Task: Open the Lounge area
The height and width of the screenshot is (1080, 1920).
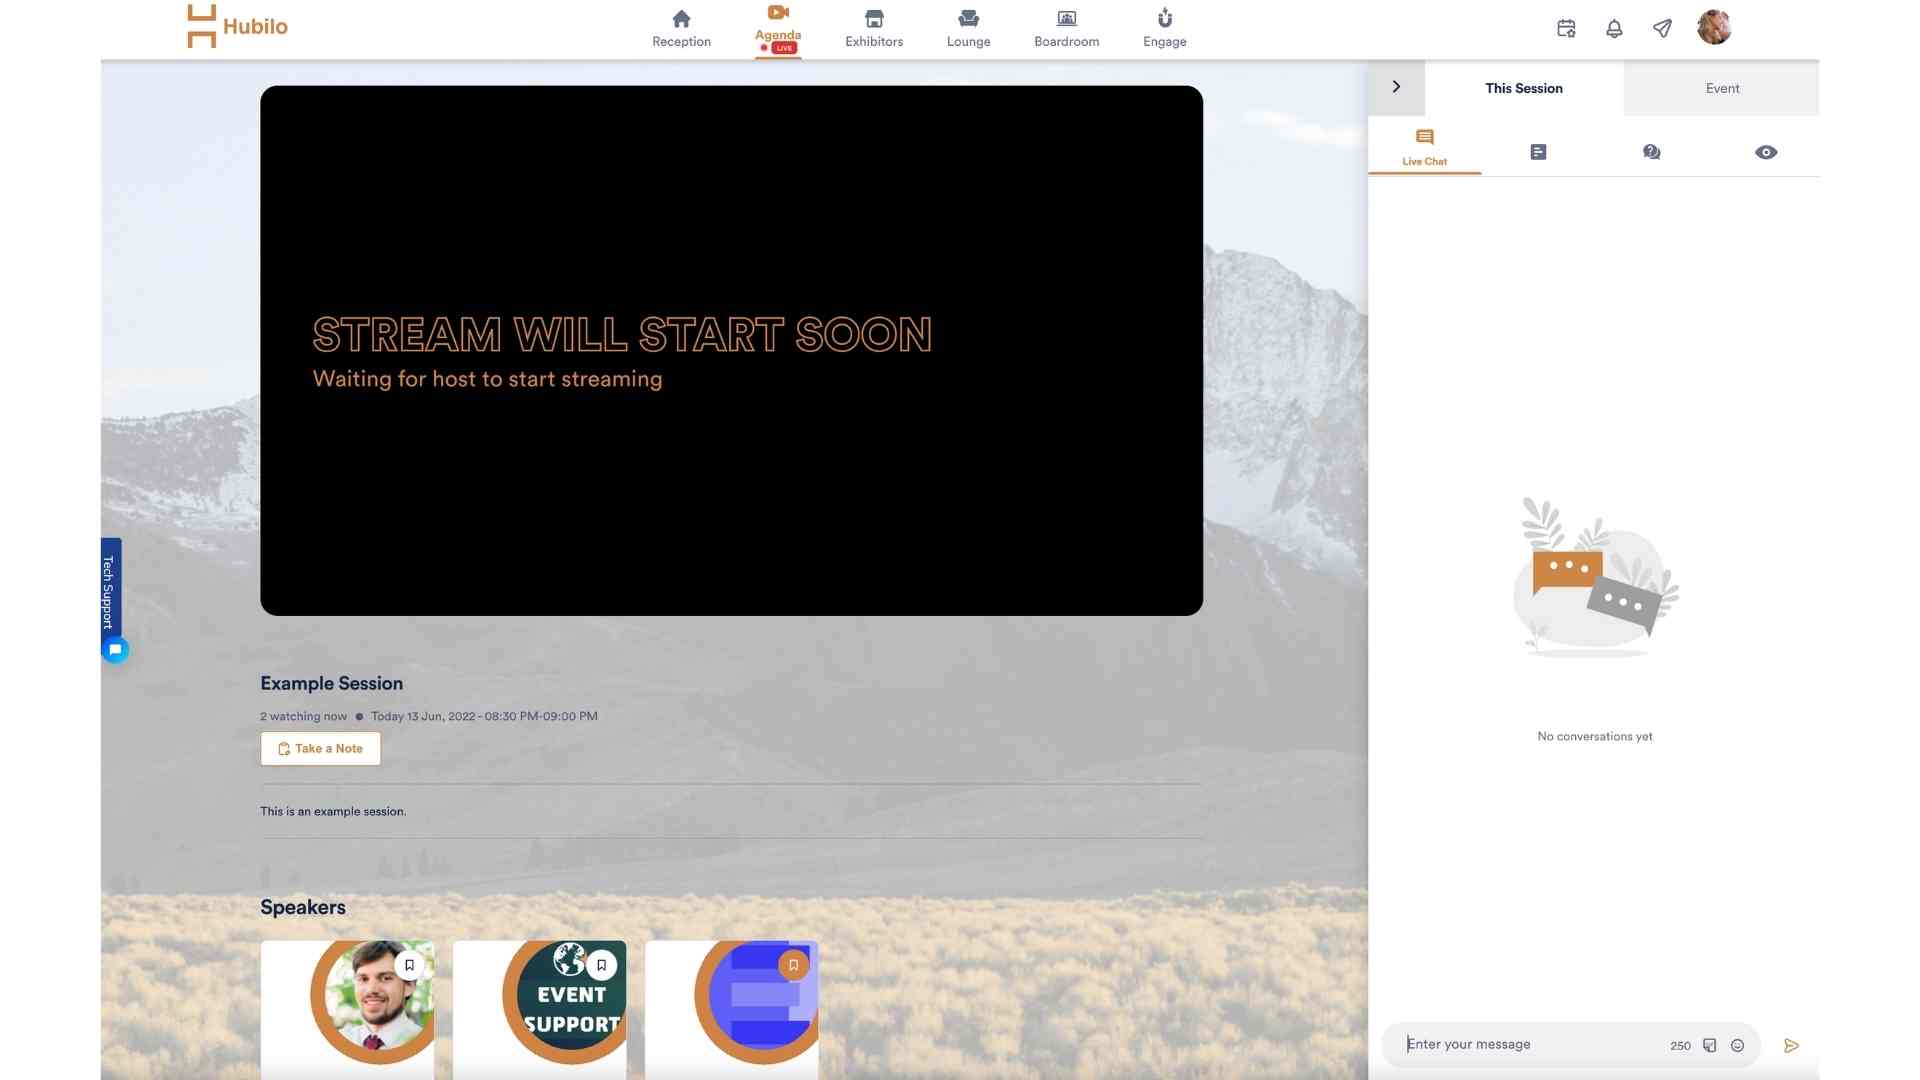Action: click(x=968, y=28)
